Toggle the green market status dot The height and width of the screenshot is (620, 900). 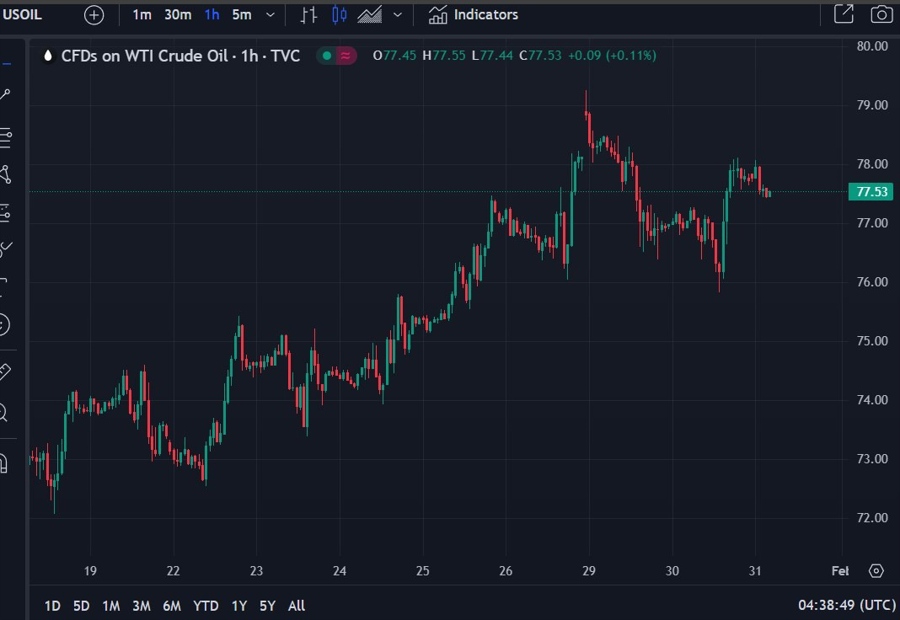coord(327,56)
